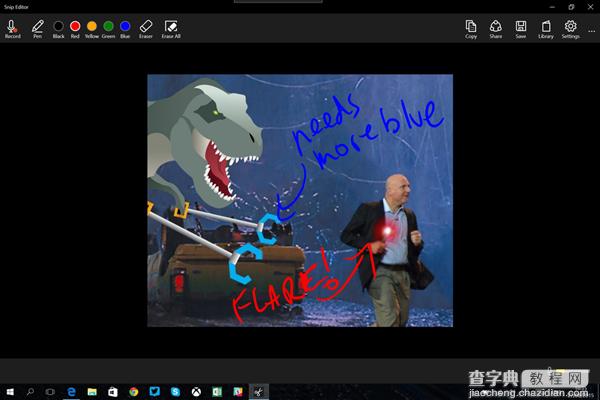Pick the Green ink color

tap(108, 29)
